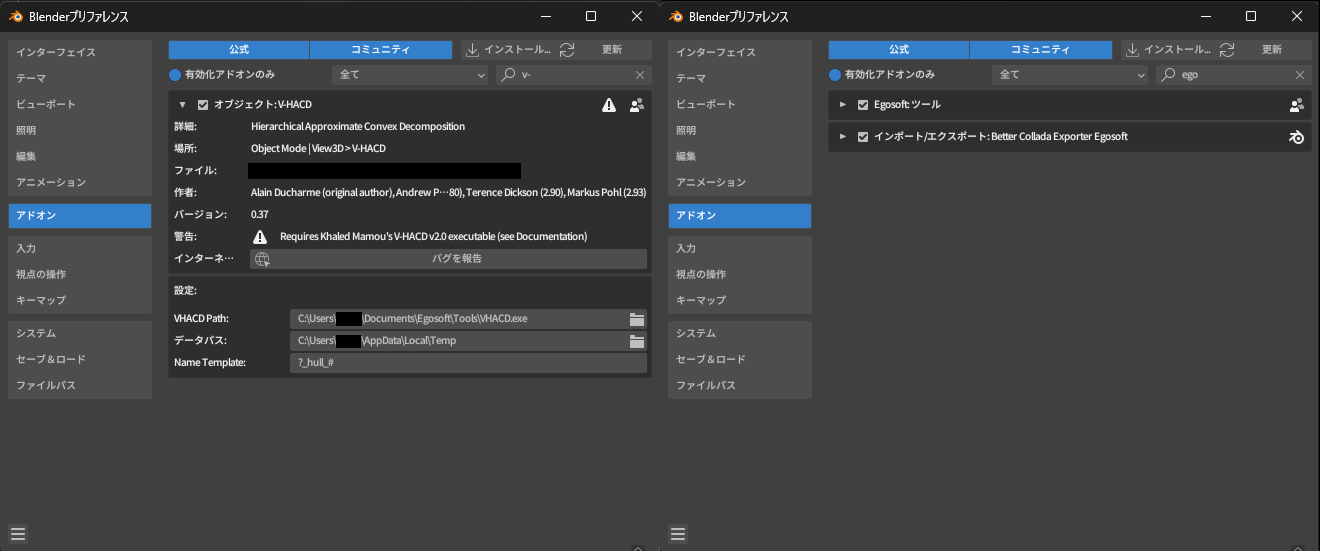
Task: Click the folder icon beside データパス field
Action: coord(636,341)
